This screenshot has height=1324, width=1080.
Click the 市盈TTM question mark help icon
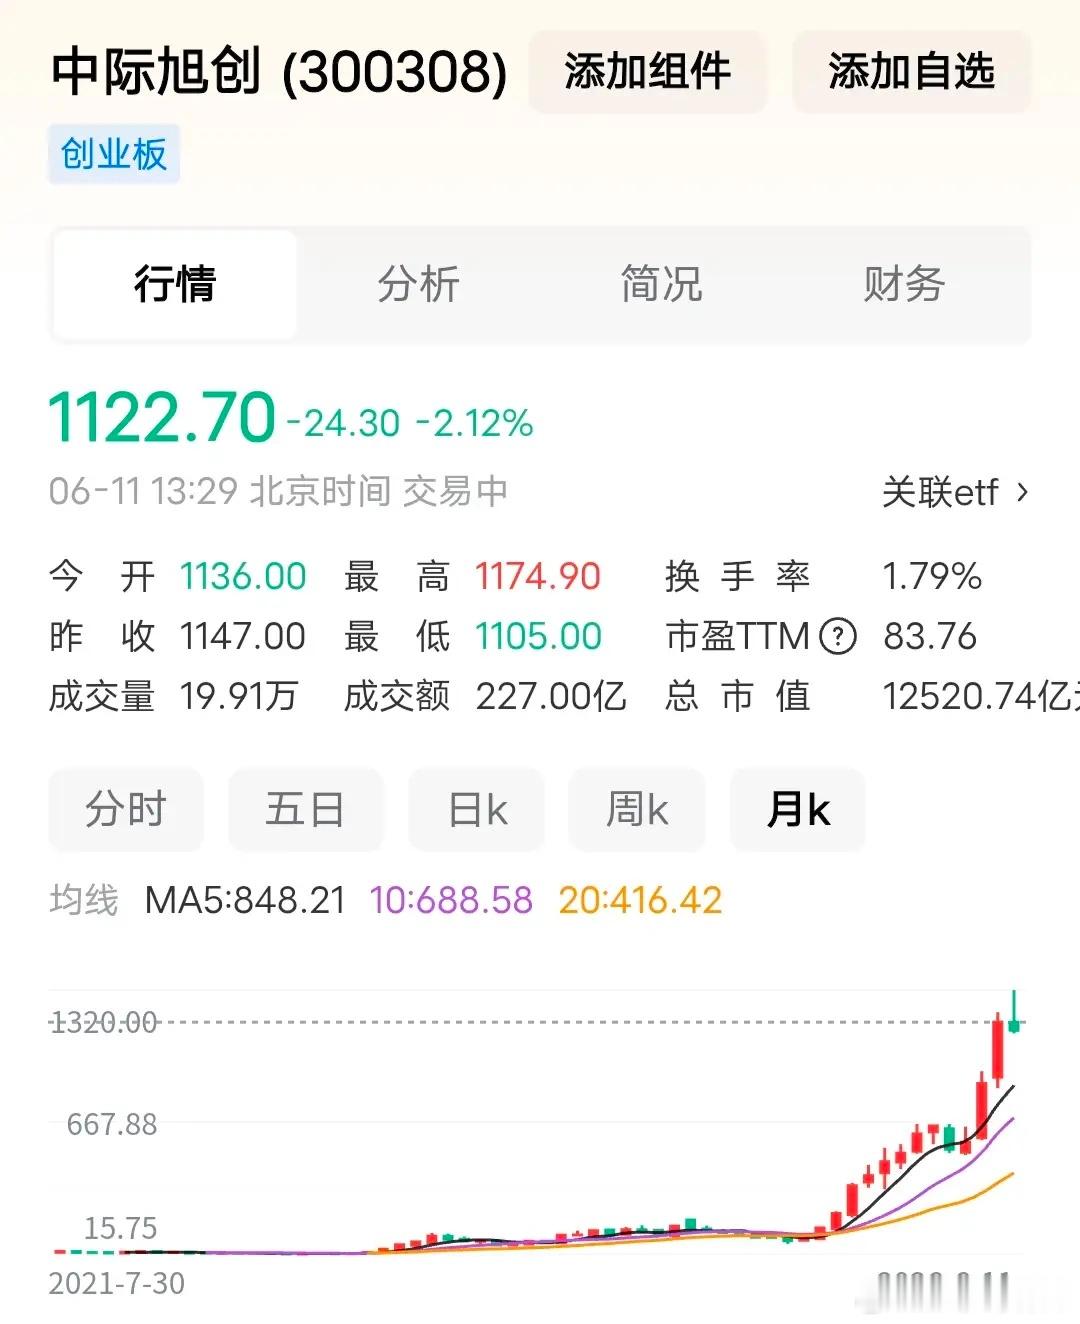coord(838,636)
